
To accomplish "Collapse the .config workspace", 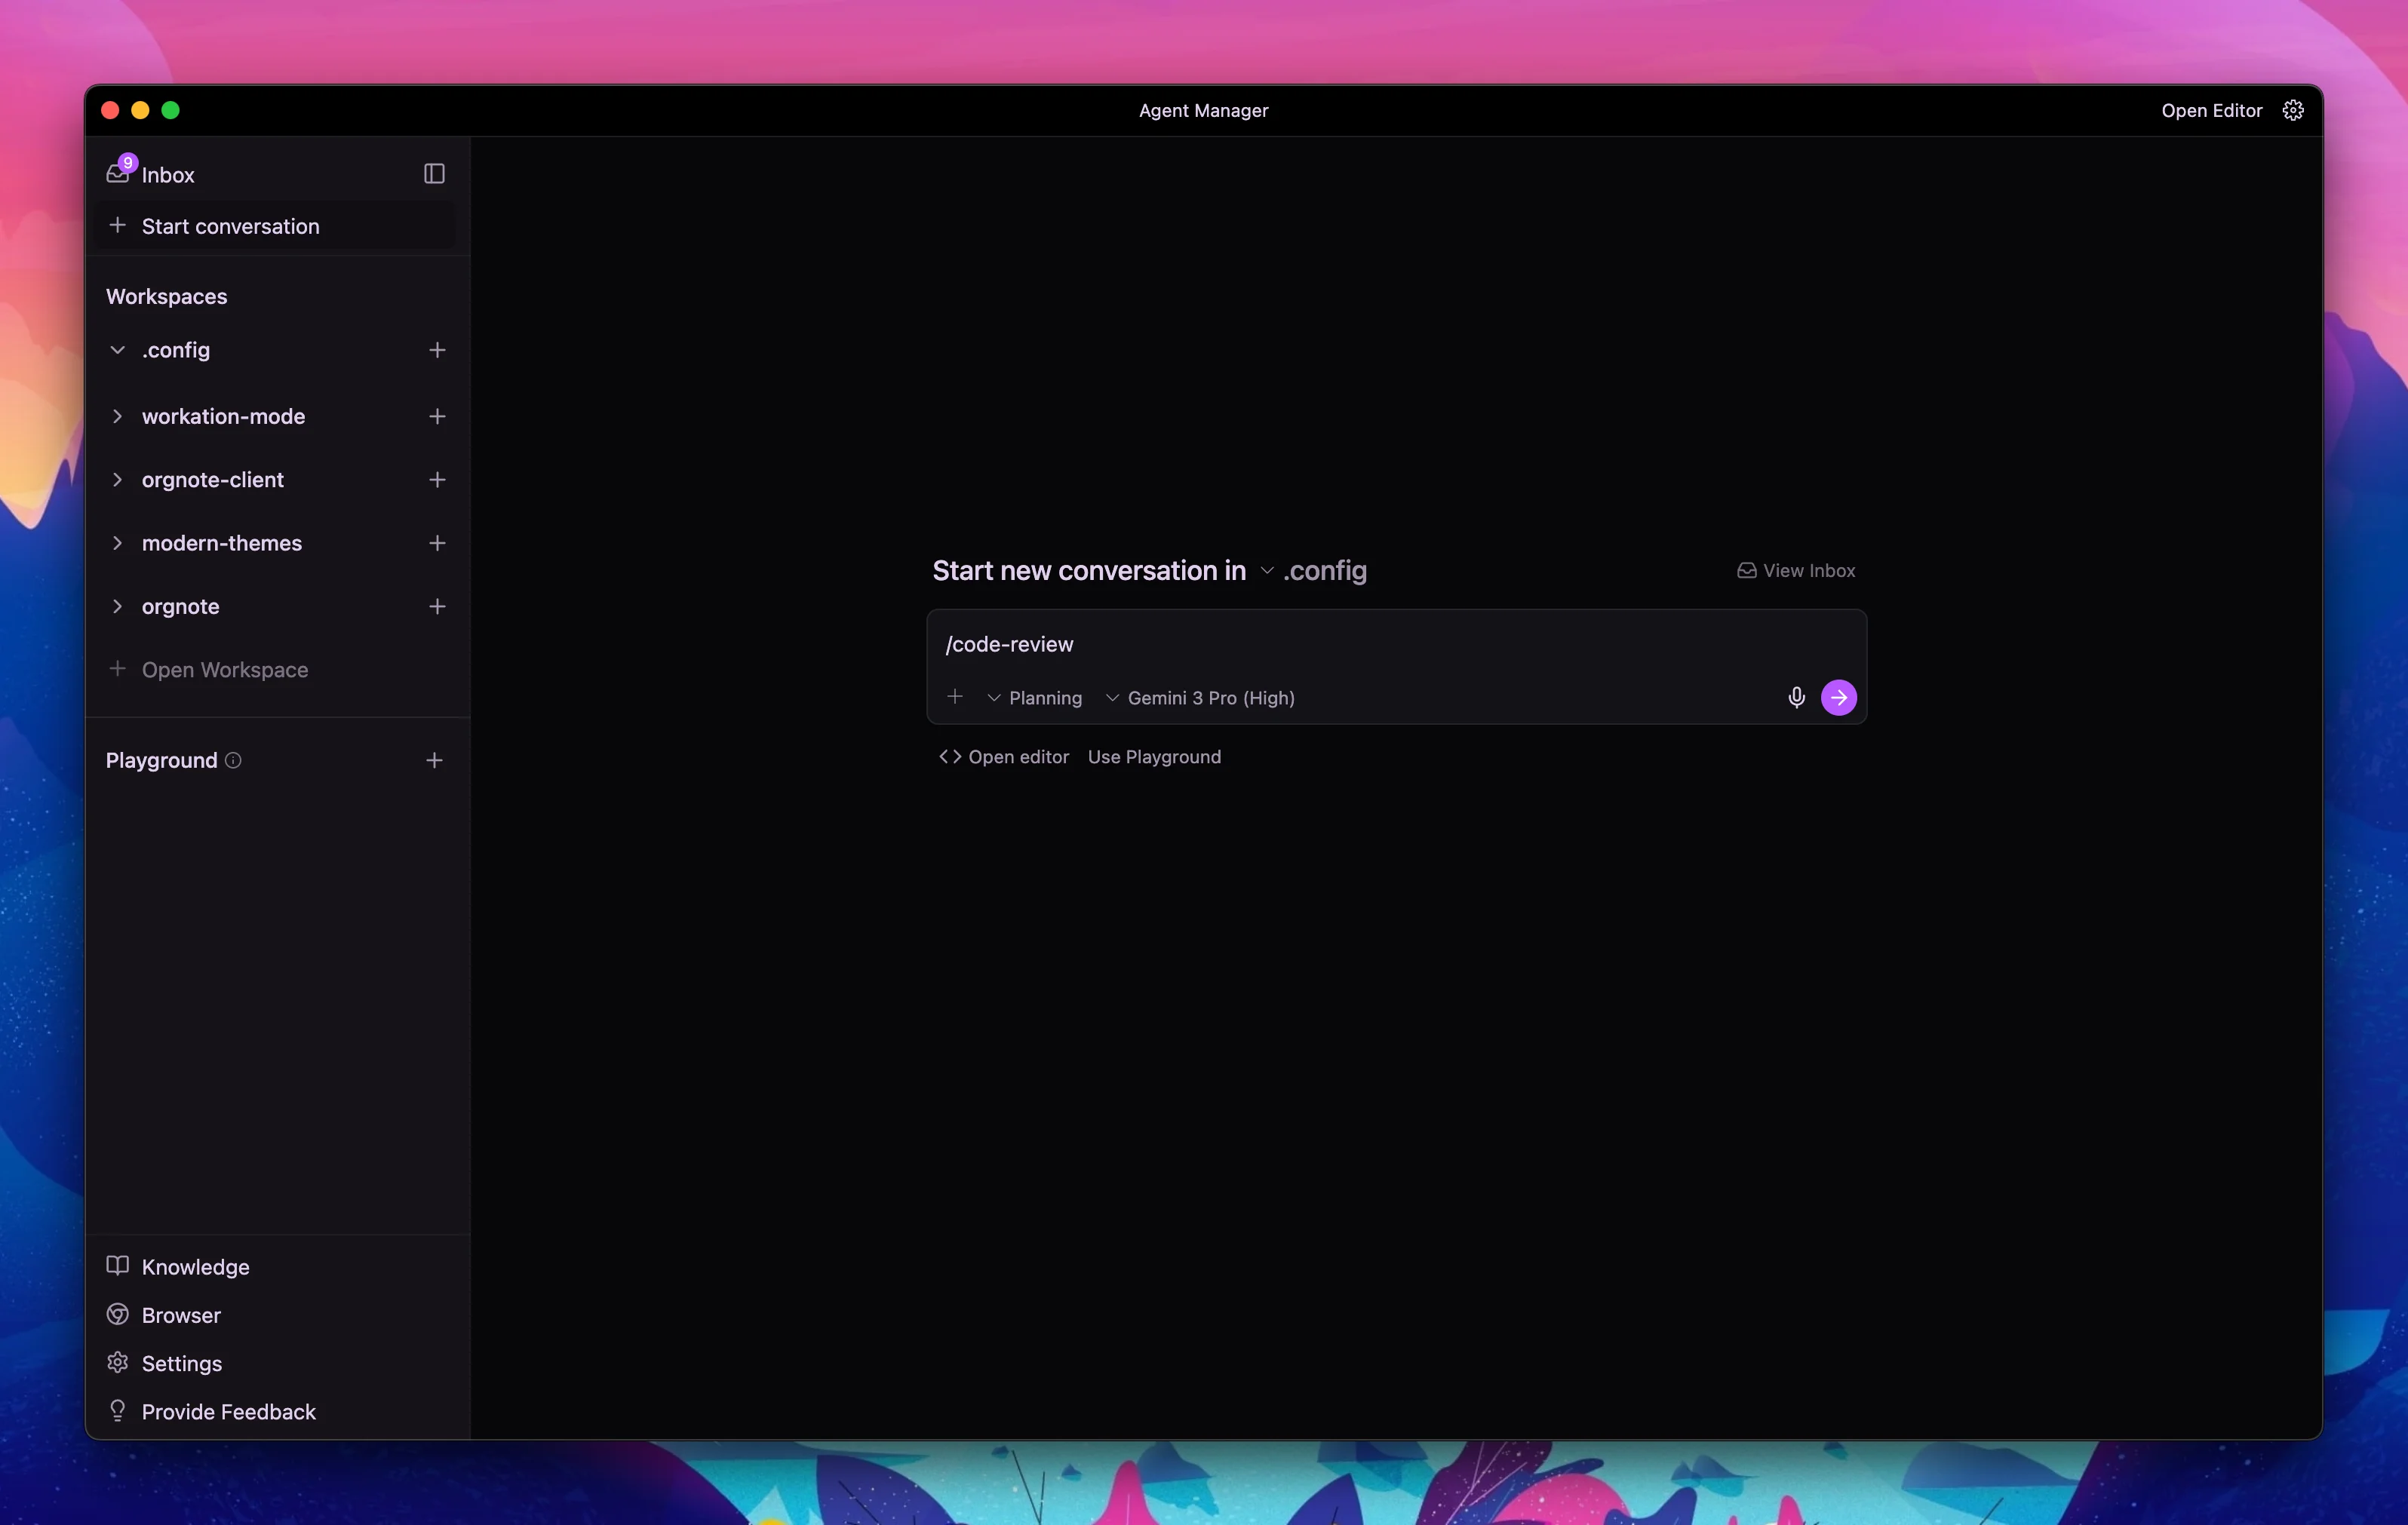I will coord(117,350).
